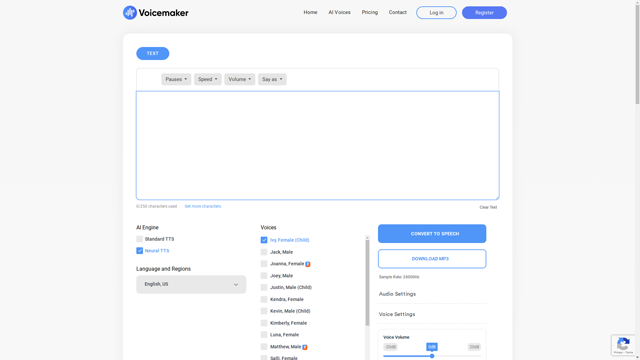Image resolution: width=640 pixels, height=360 pixels.
Task: Click the Log in button
Action: 436,13
